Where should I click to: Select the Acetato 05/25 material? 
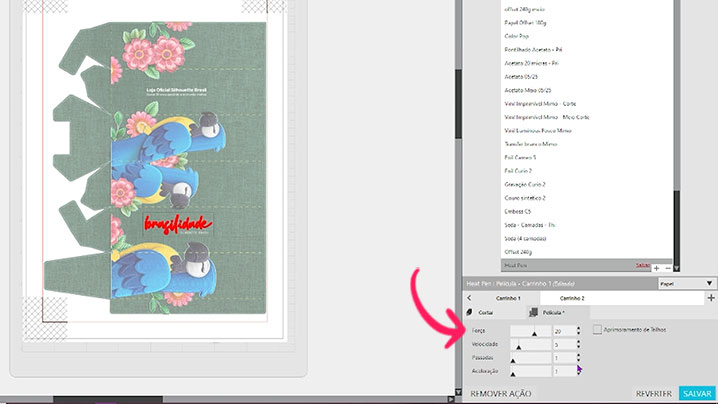point(521,76)
